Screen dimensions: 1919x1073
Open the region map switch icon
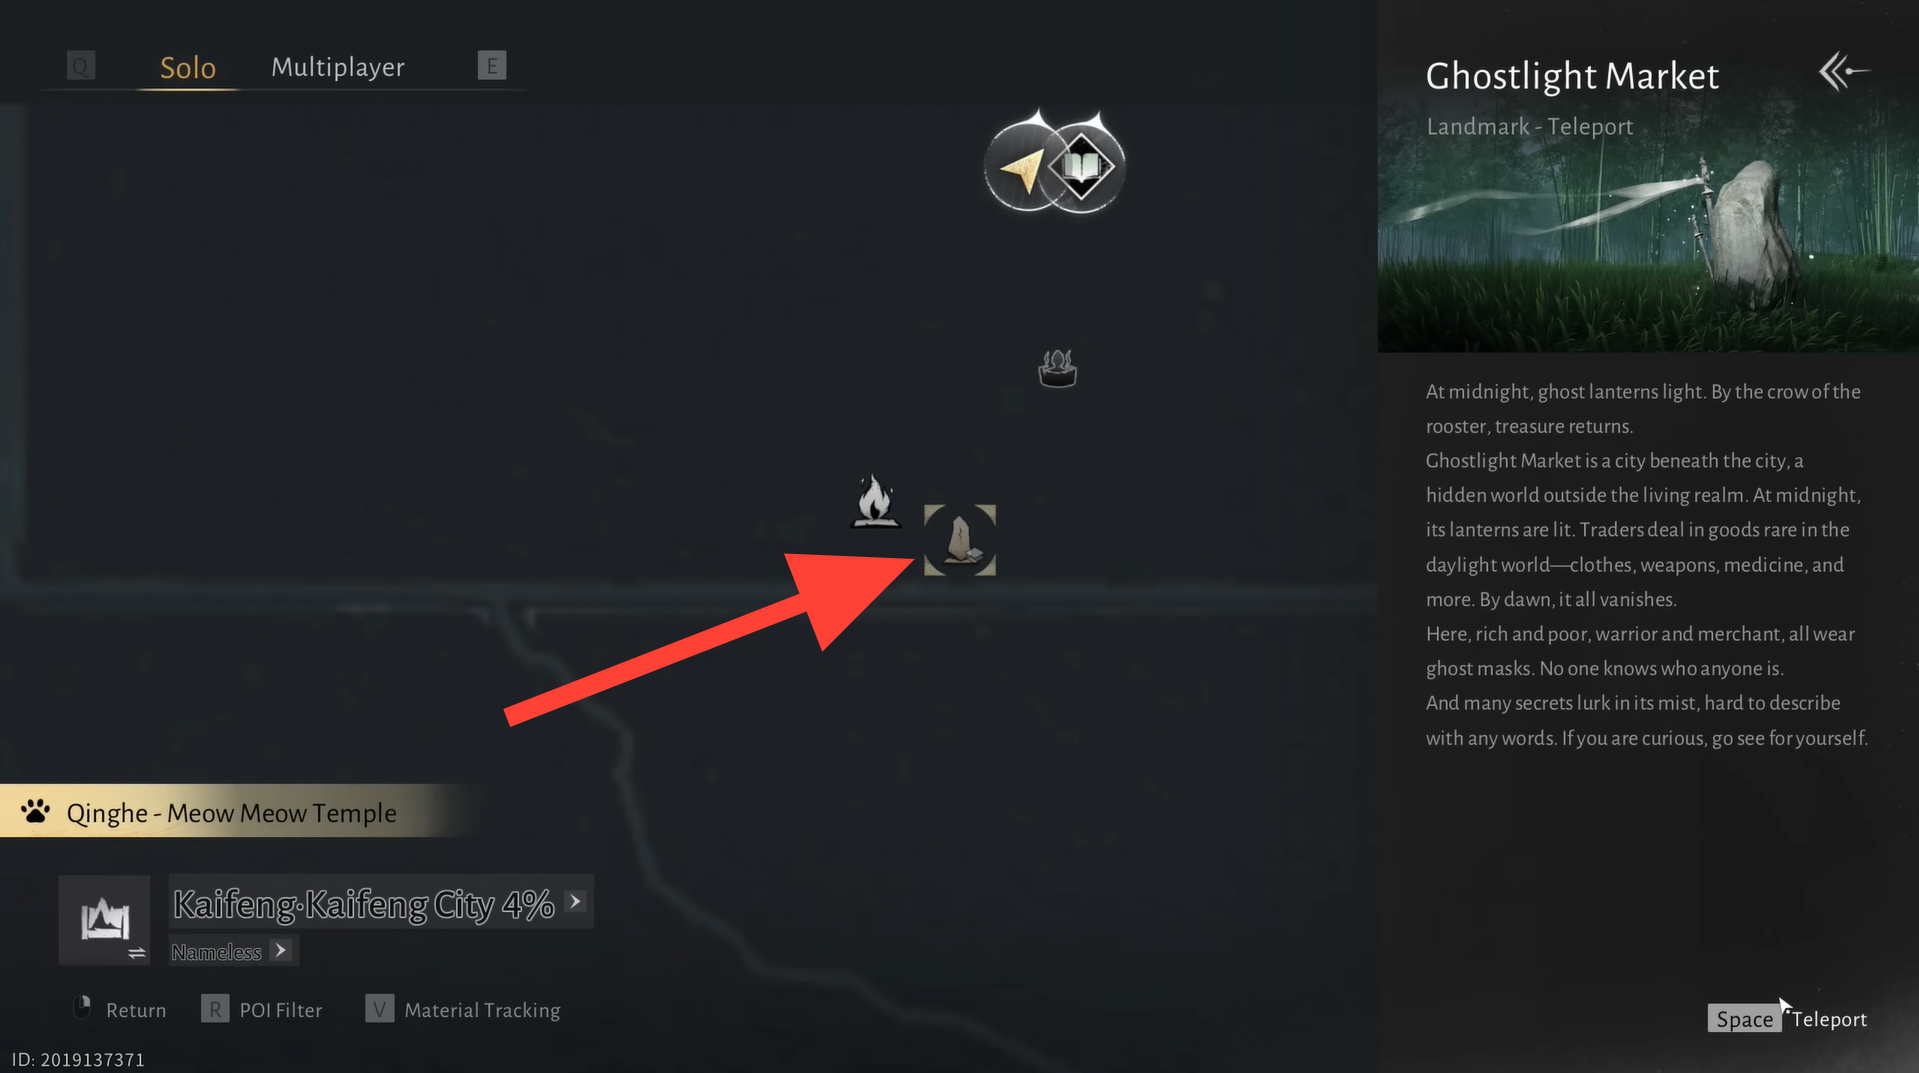click(x=104, y=920)
